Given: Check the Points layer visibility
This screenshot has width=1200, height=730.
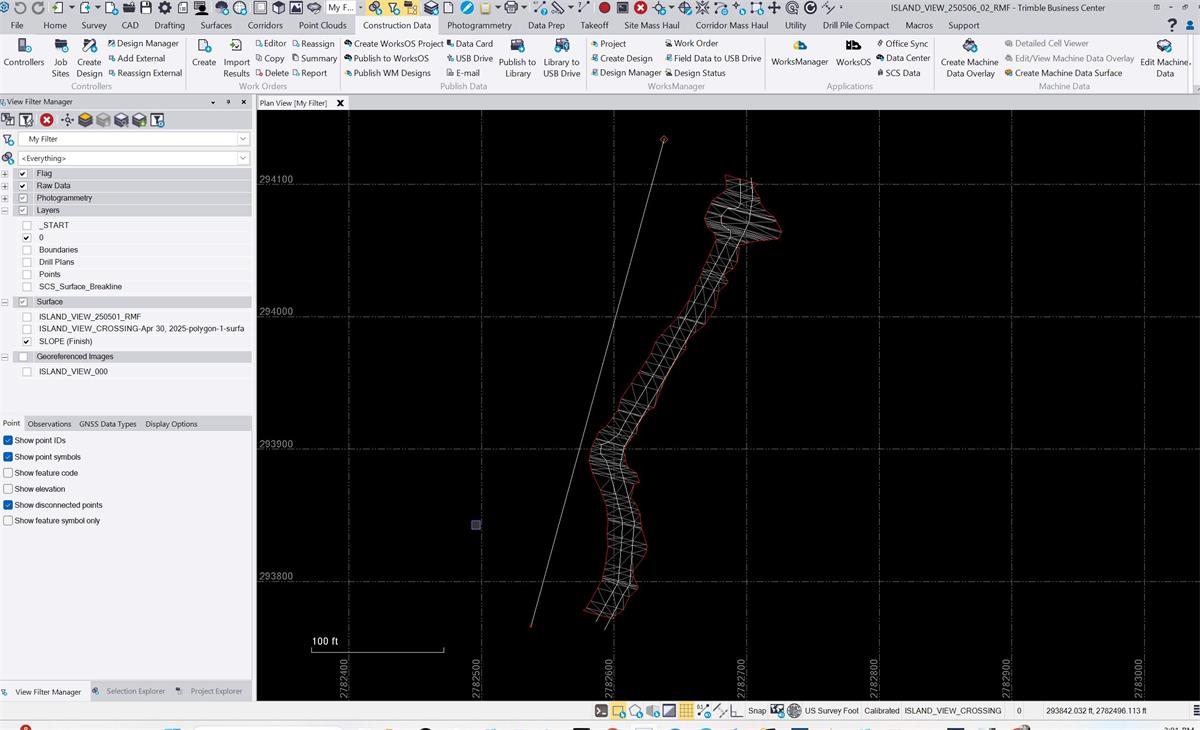Looking at the screenshot, I should pyautogui.click(x=25, y=274).
